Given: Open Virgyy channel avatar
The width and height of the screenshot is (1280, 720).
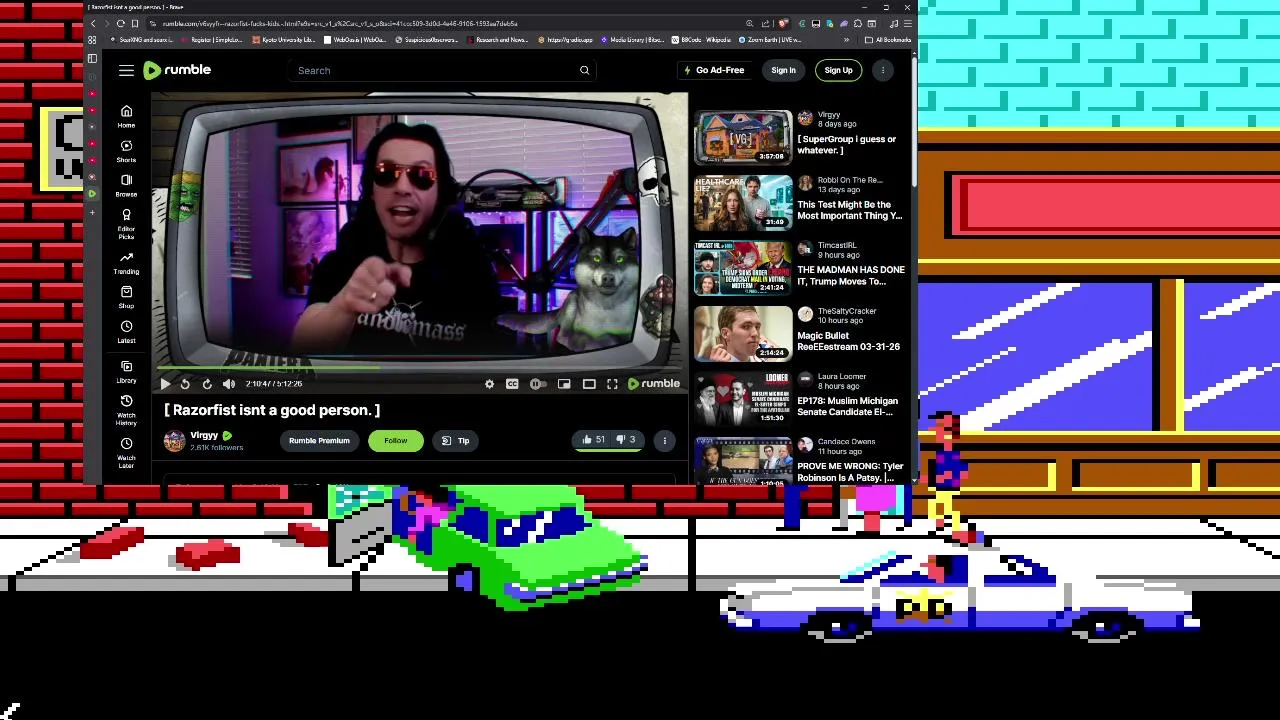Looking at the screenshot, I should (175, 441).
